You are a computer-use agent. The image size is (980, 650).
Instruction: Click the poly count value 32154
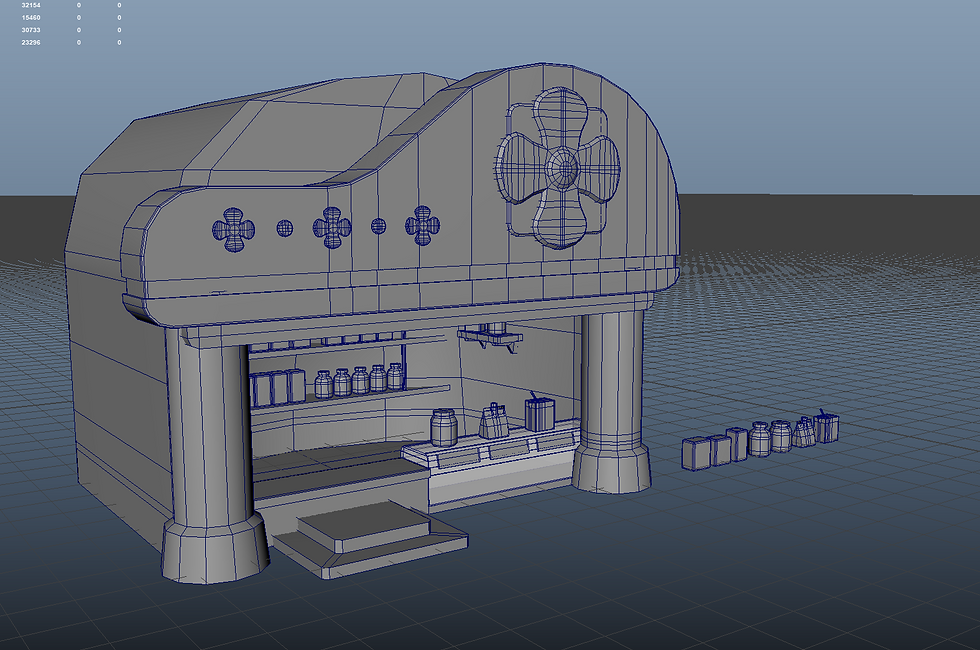click(x=31, y=5)
